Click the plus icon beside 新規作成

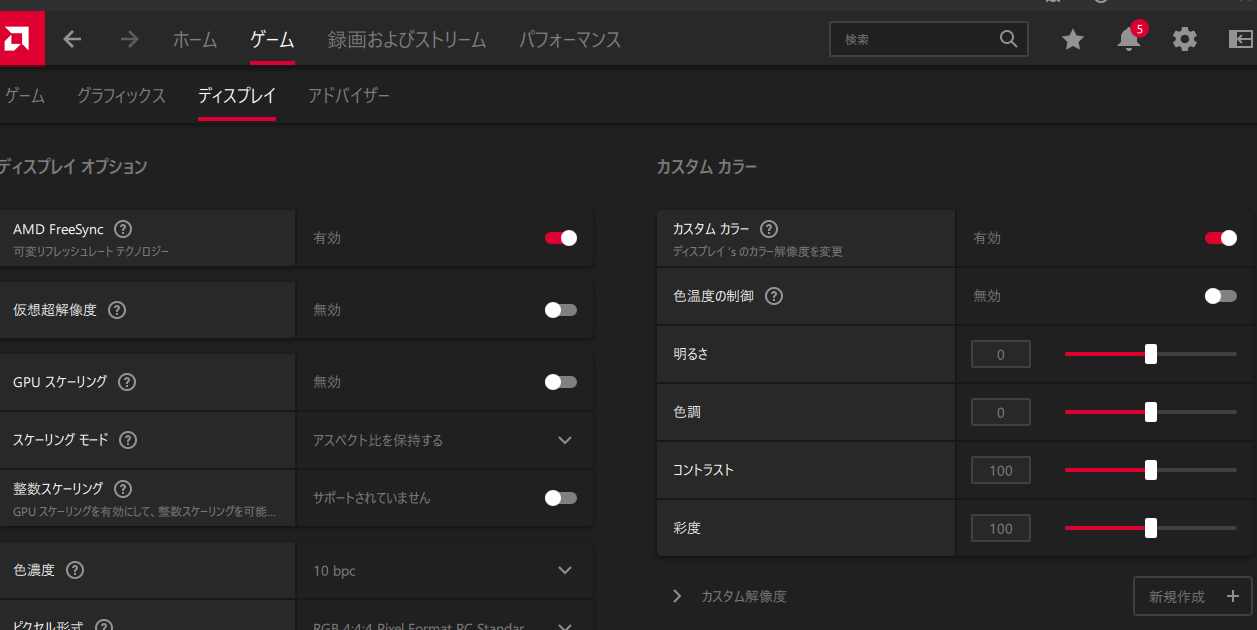1231,596
